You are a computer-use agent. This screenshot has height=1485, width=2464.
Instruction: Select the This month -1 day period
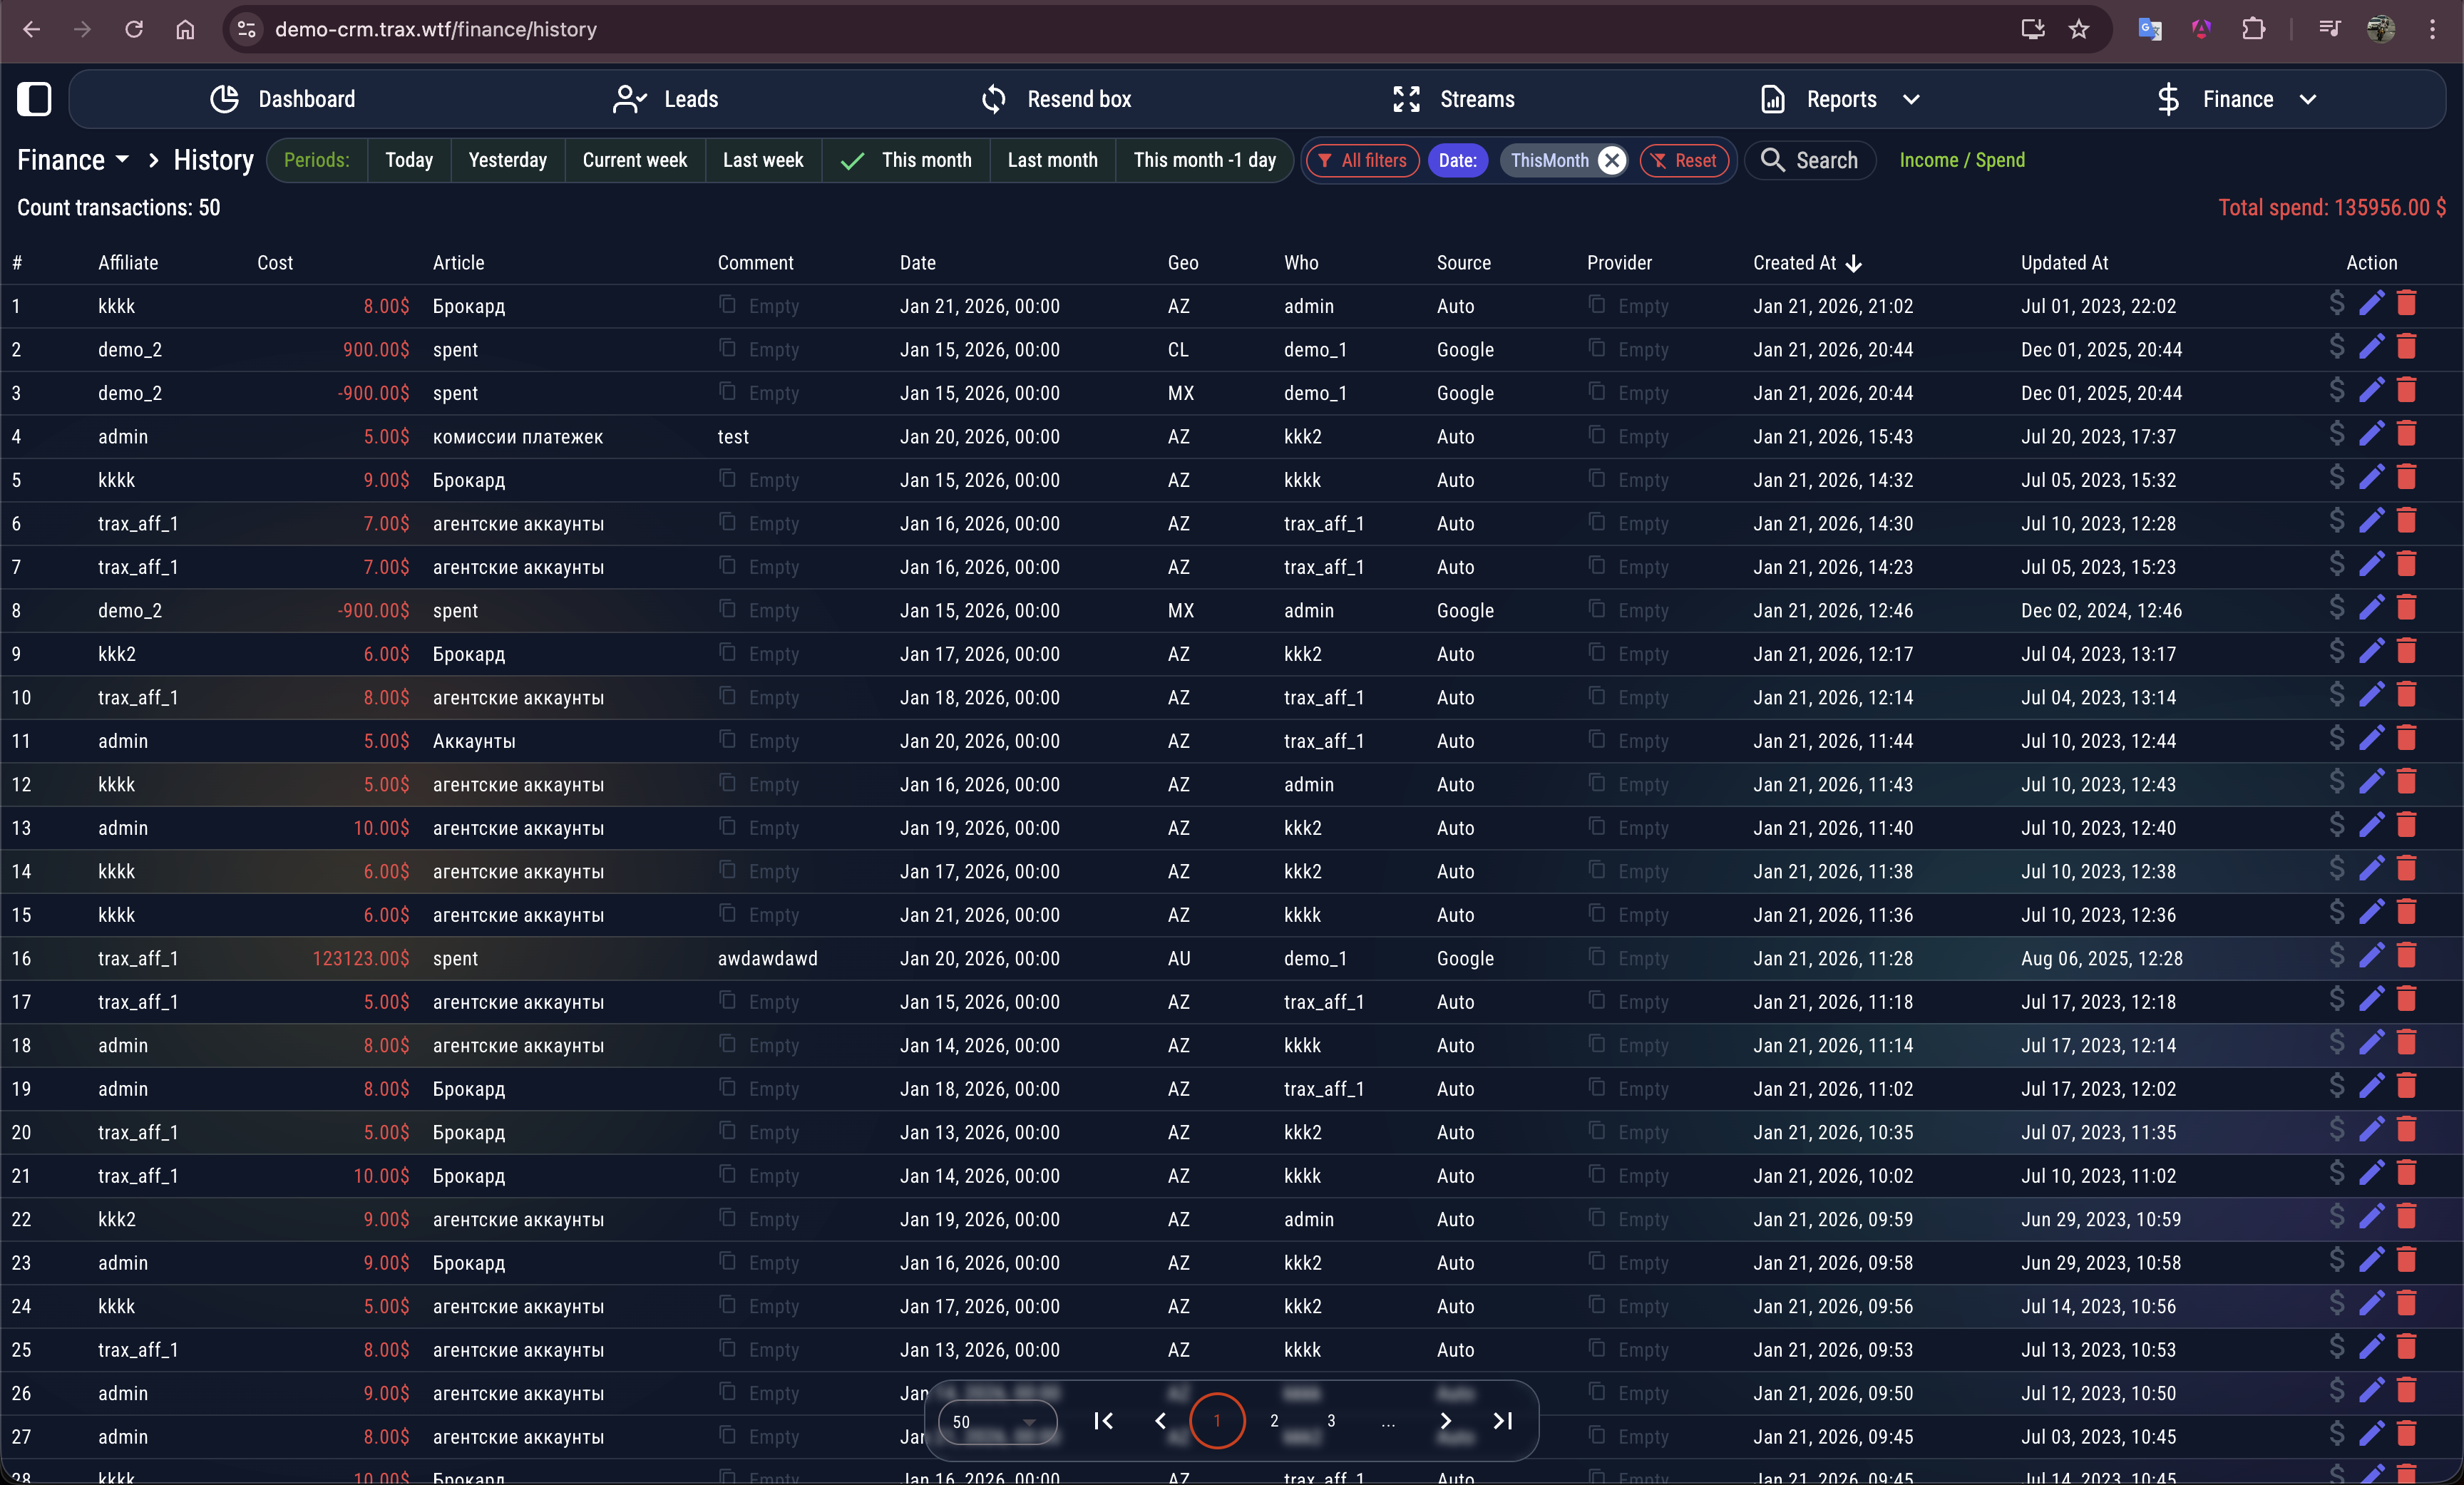[1204, 160]
